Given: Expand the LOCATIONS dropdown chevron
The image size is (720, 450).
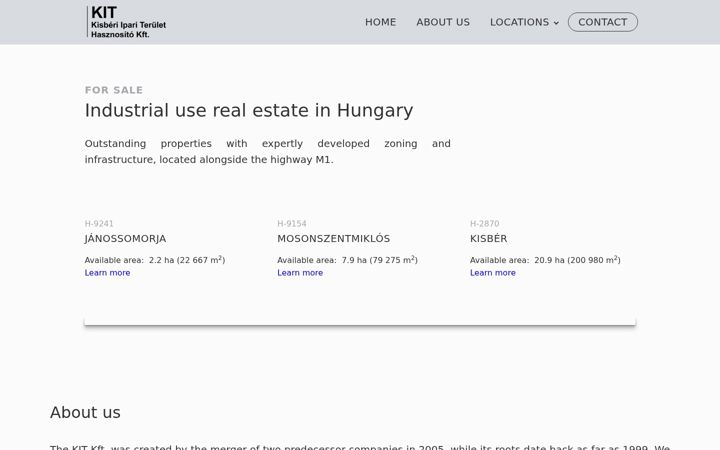Looking at the screenshot, I should [556, 23].
